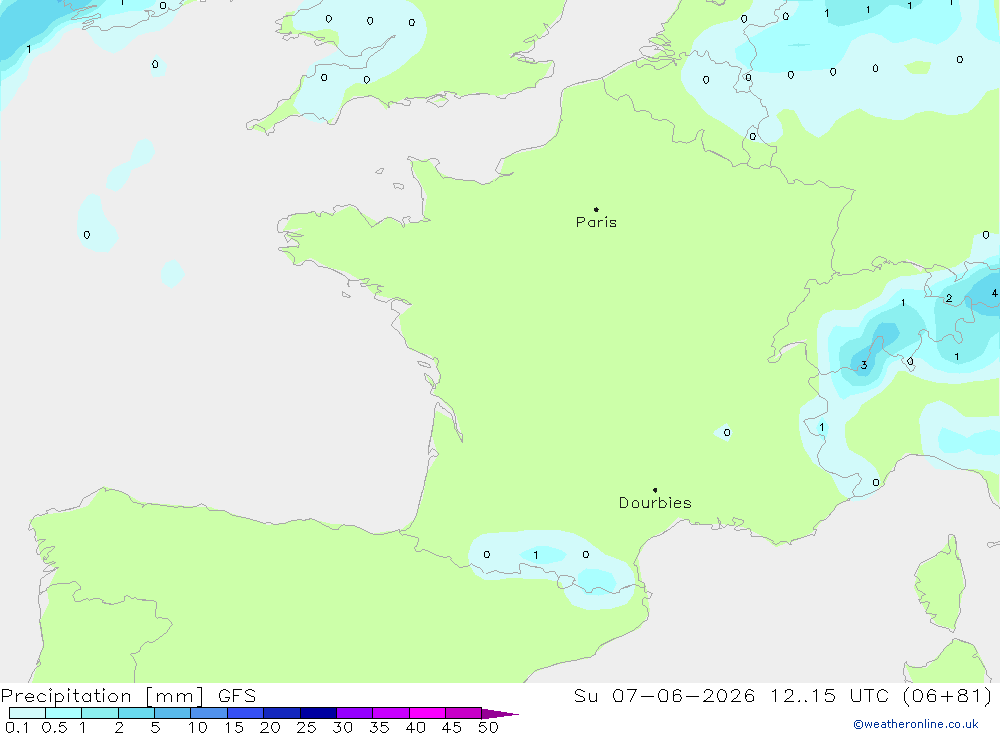The height and width of the screenshot is (733, 1000).
Task: Pick the 0.1–0.5 mm legend color
Action: [x=27, y=713]
